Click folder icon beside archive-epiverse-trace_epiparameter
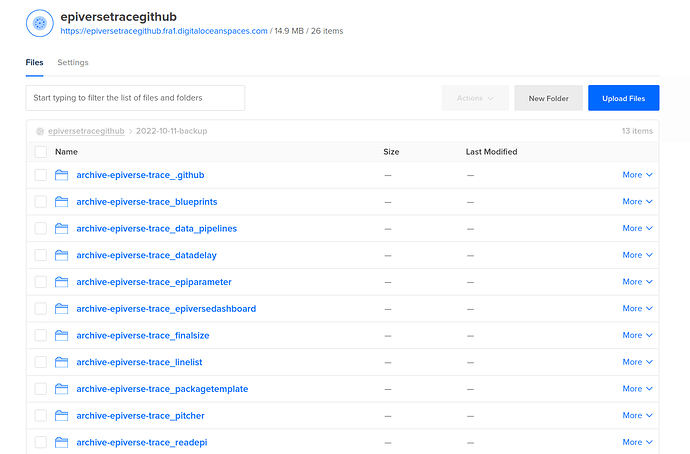690x454 pixels. [62, 282]
